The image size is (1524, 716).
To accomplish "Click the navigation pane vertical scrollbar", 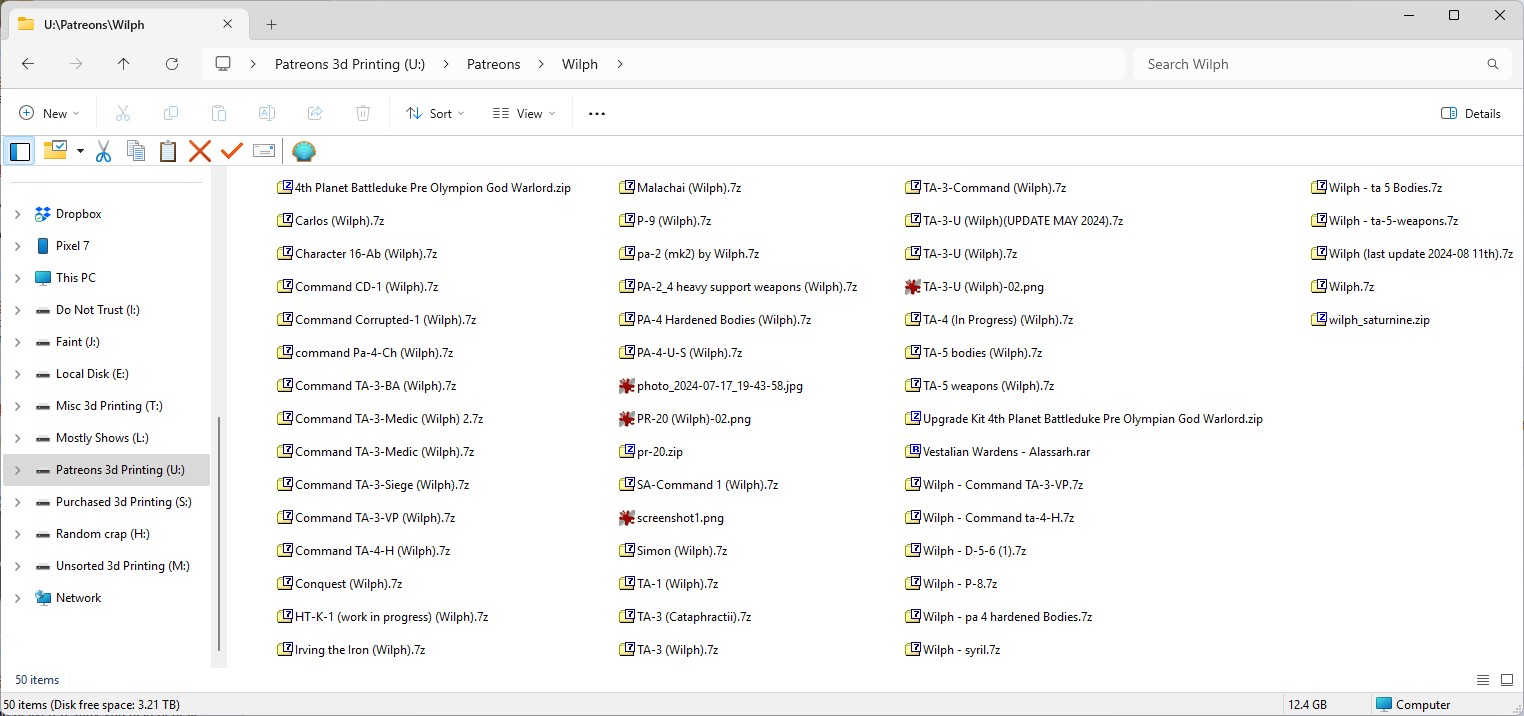I will click(219, 532).
